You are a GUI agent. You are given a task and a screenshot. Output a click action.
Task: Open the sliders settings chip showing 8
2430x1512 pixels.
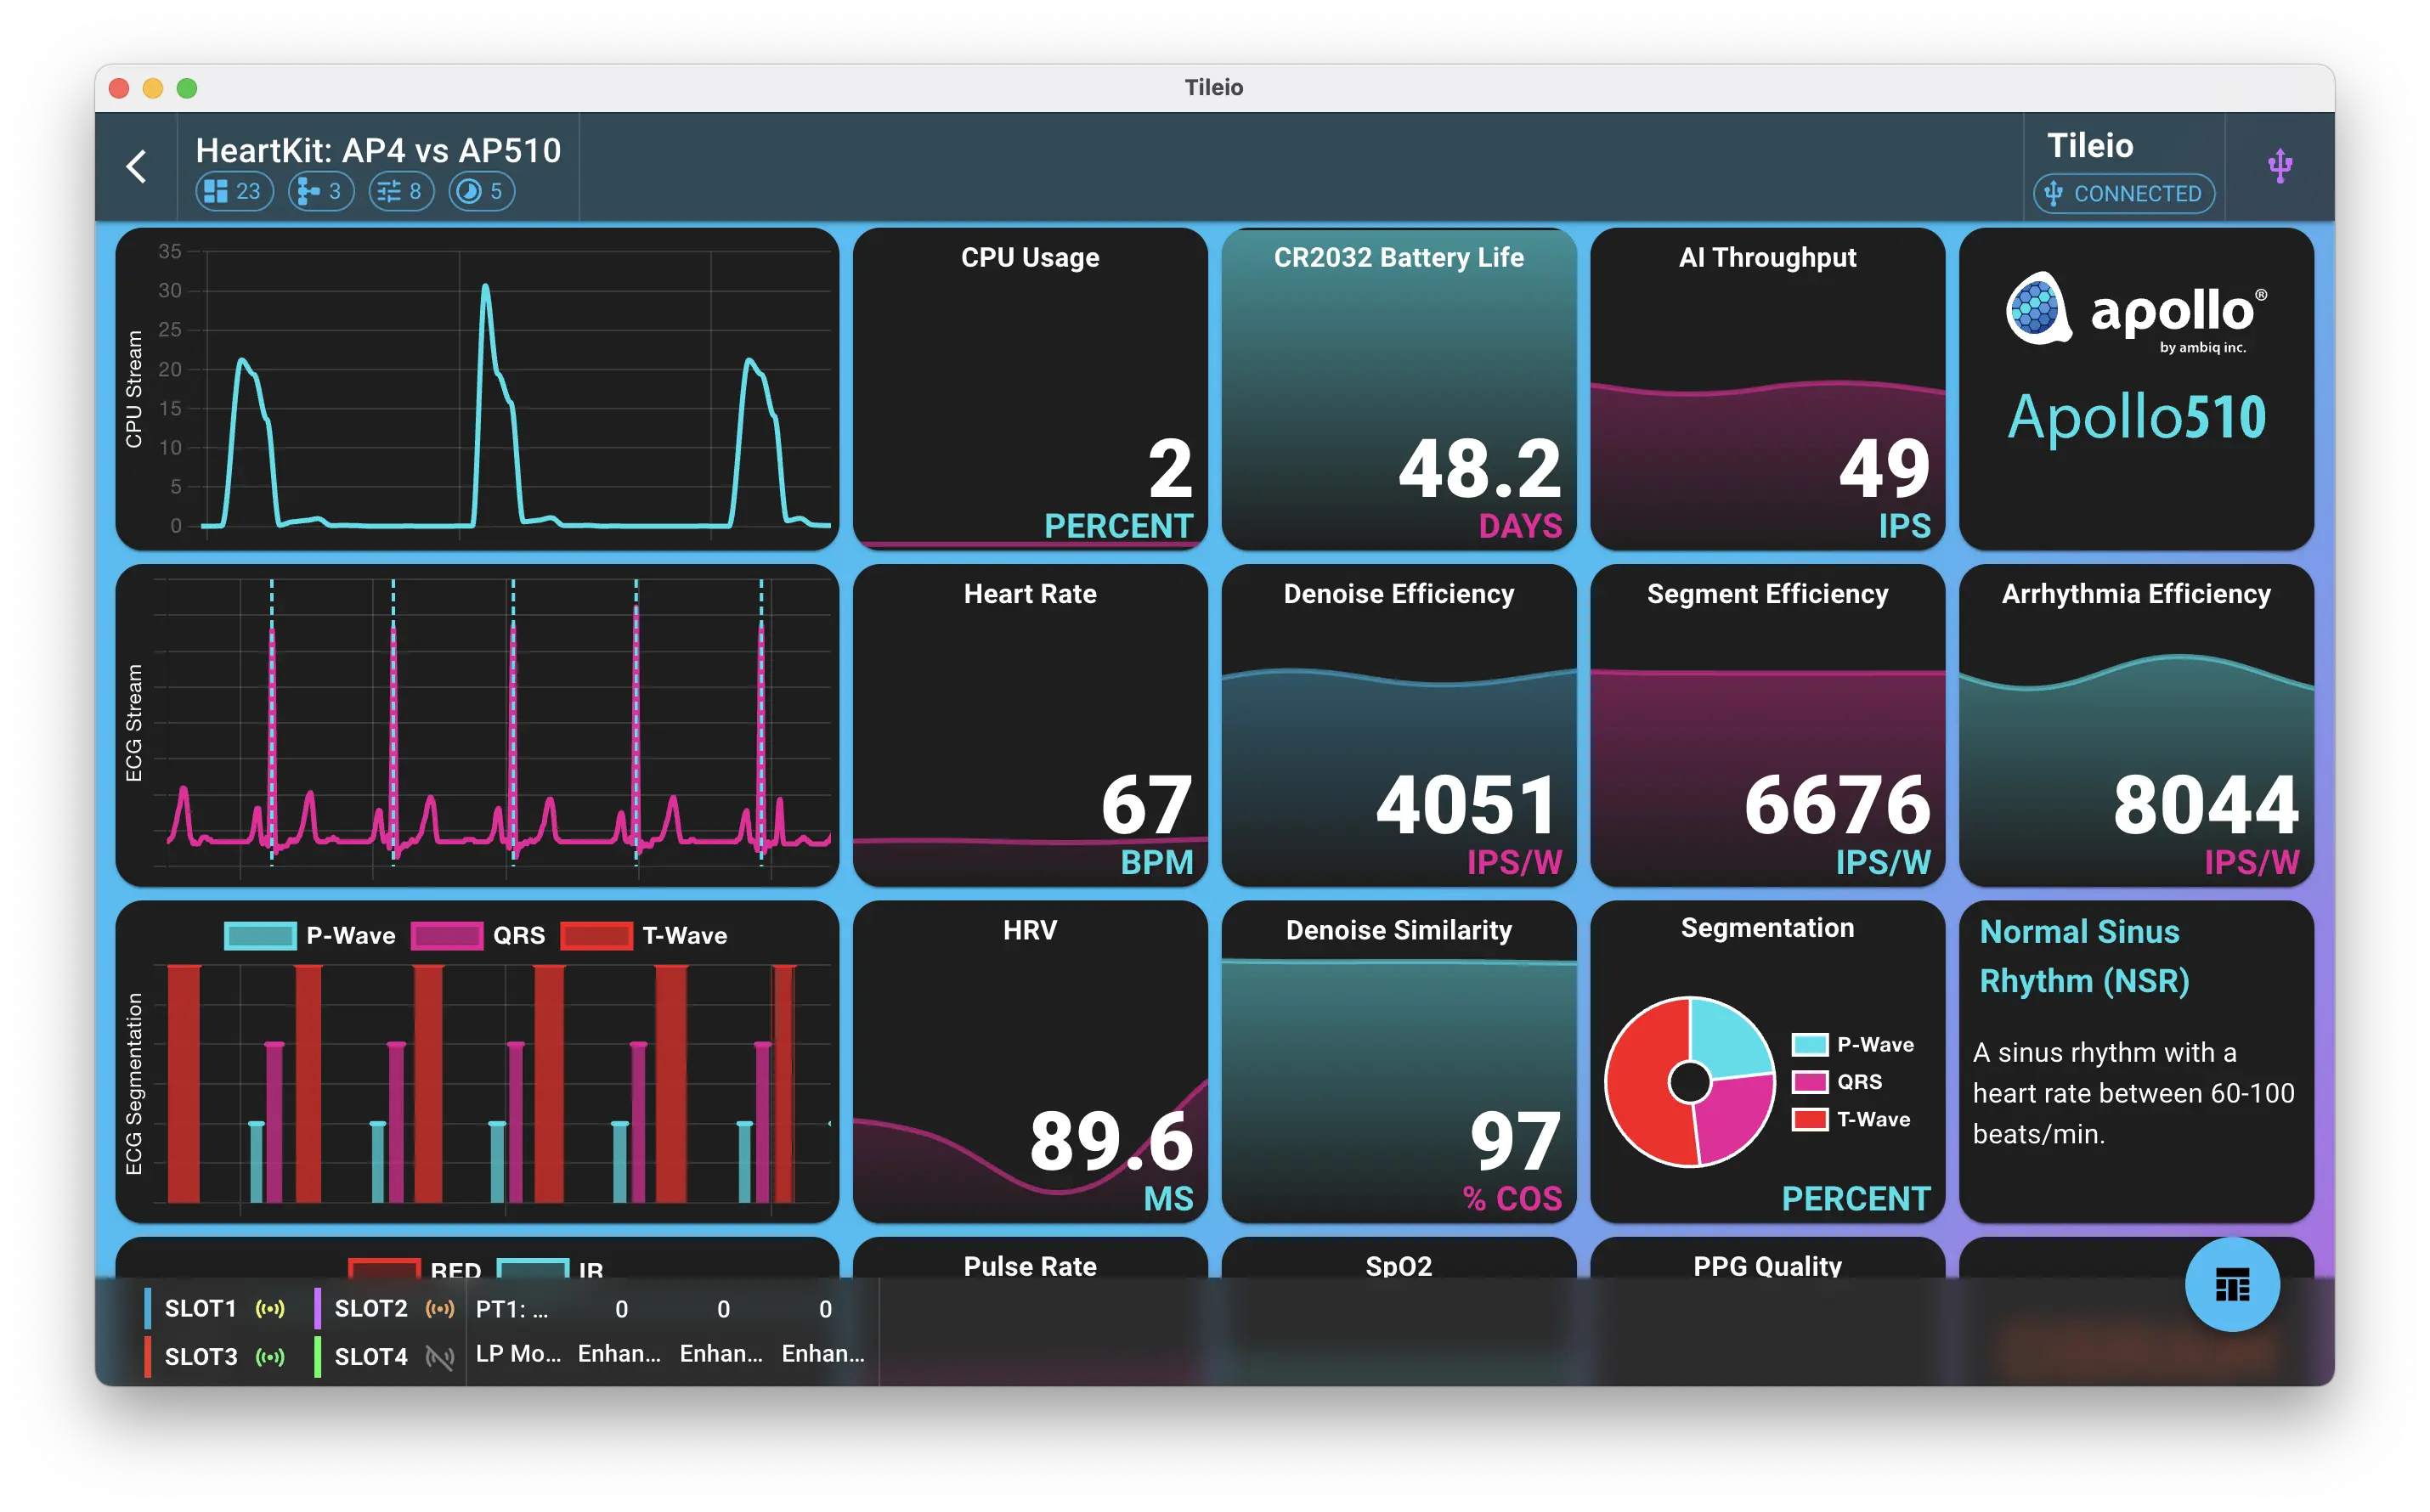pos(401,191)
